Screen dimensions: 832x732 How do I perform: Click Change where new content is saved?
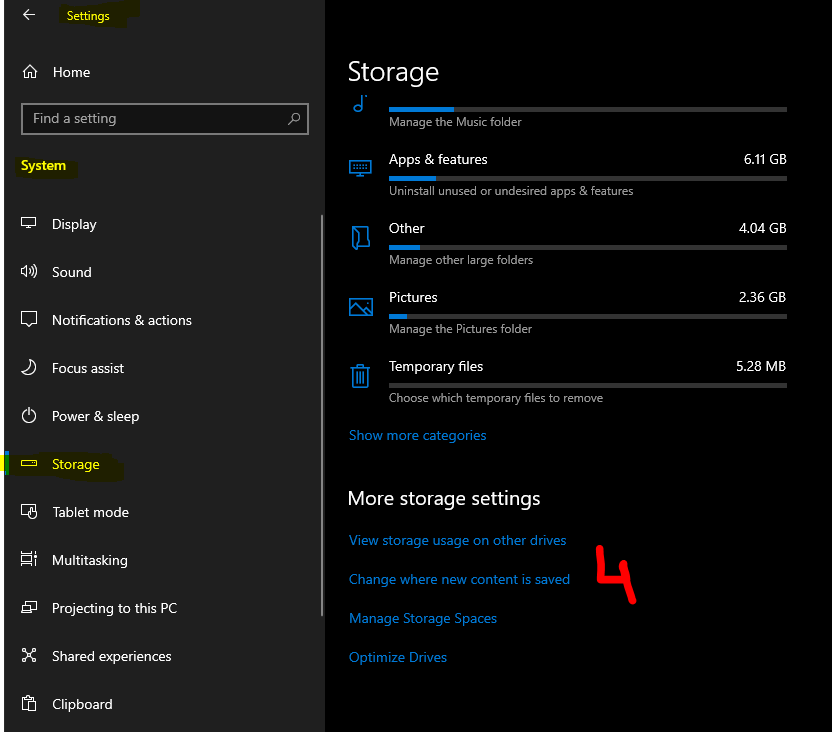(x=459, y=579)
